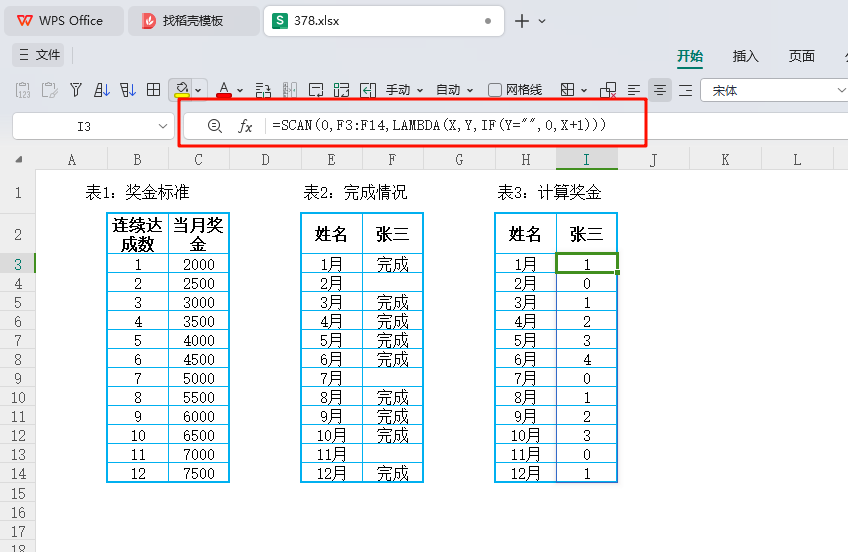The height and width of the screenshot is (552, 848).
Task: Click the 12月 cell in table 3
Action: pyautogui.click(x=525, y=474)
